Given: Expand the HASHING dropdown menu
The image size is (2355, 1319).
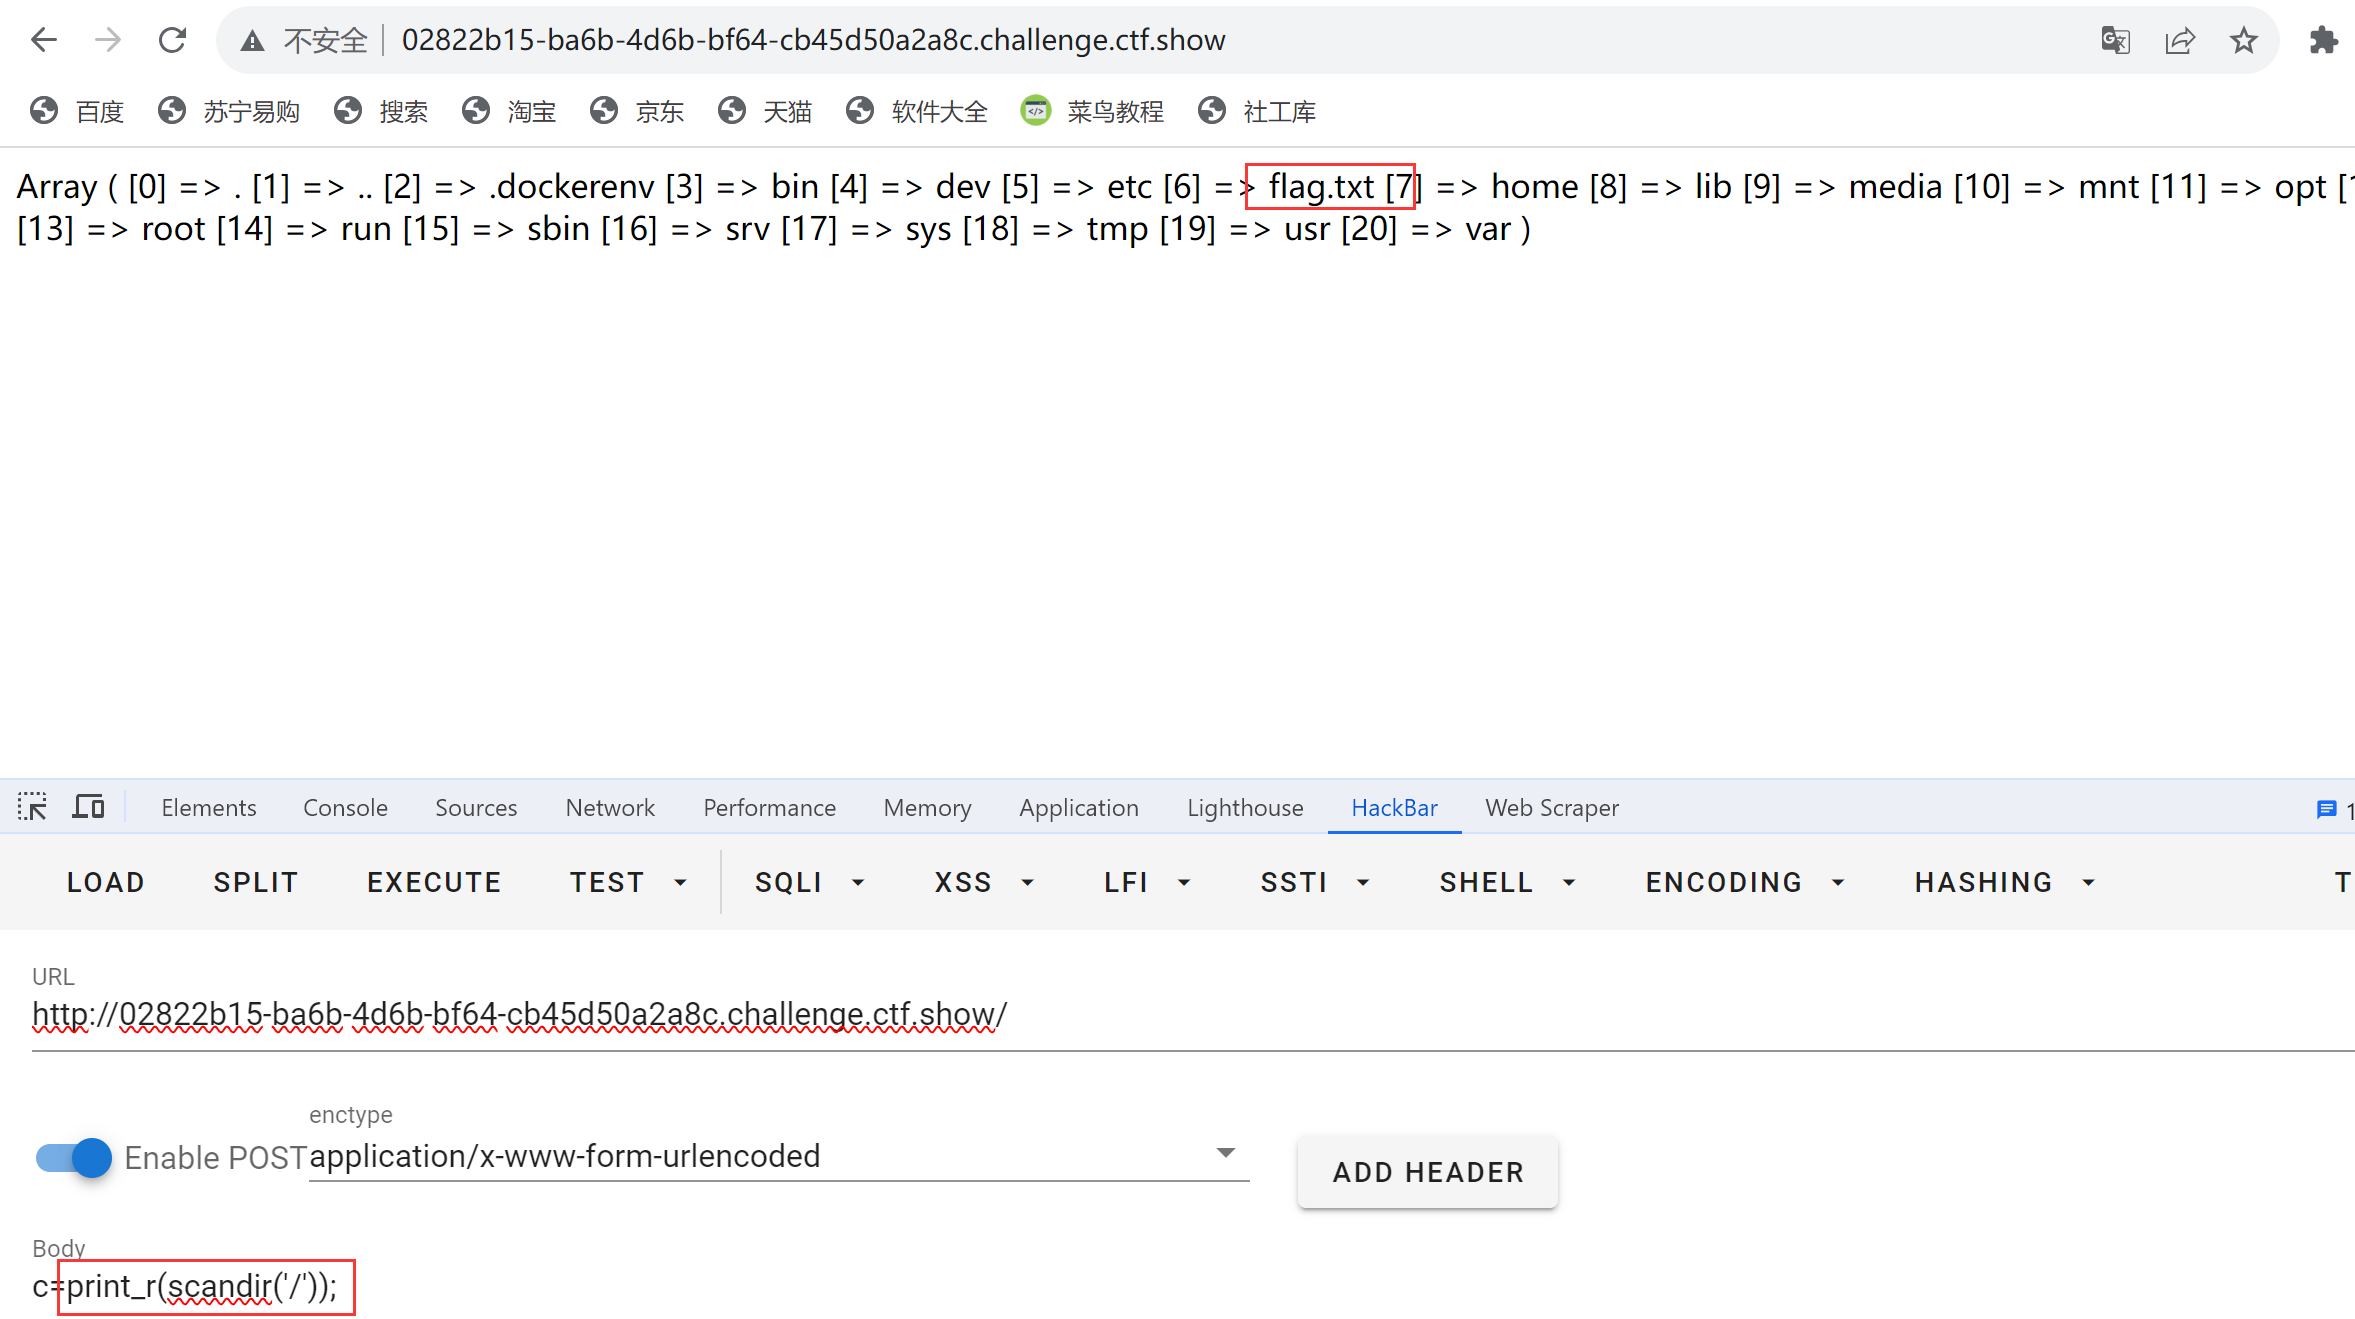Looking at the screenshot, I should [x=2005, y=882].
